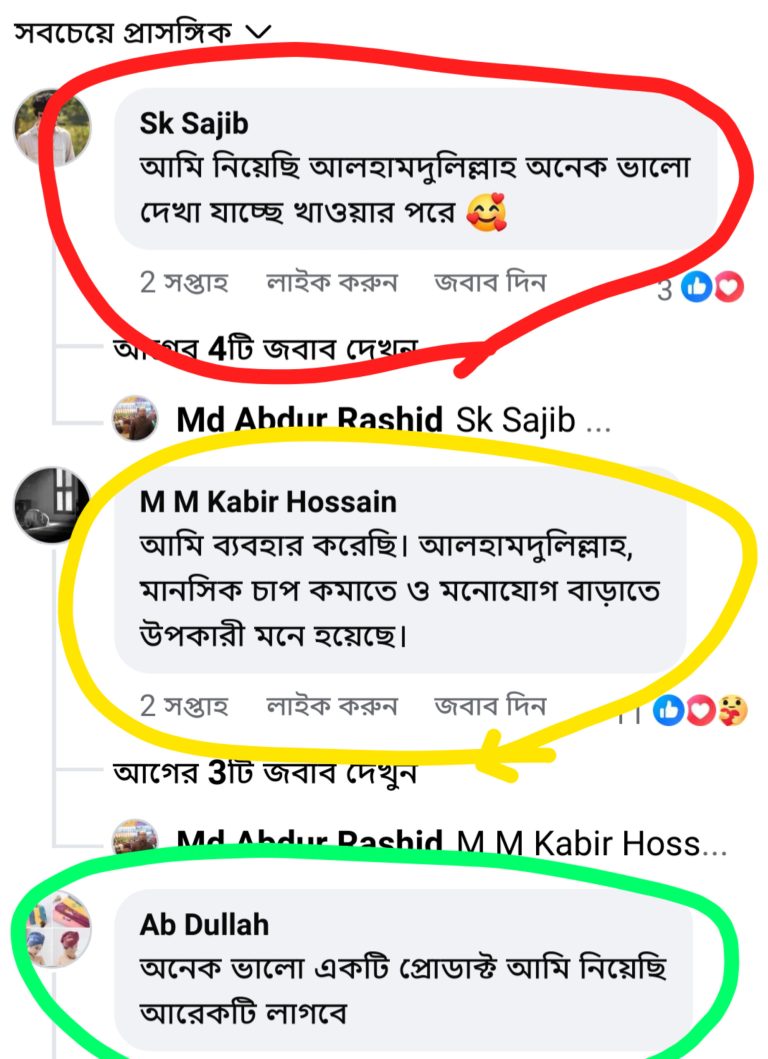Click the like reaction icon on Kabir's comment
This screenshot has height=1059, width=768.
(669, 711)
